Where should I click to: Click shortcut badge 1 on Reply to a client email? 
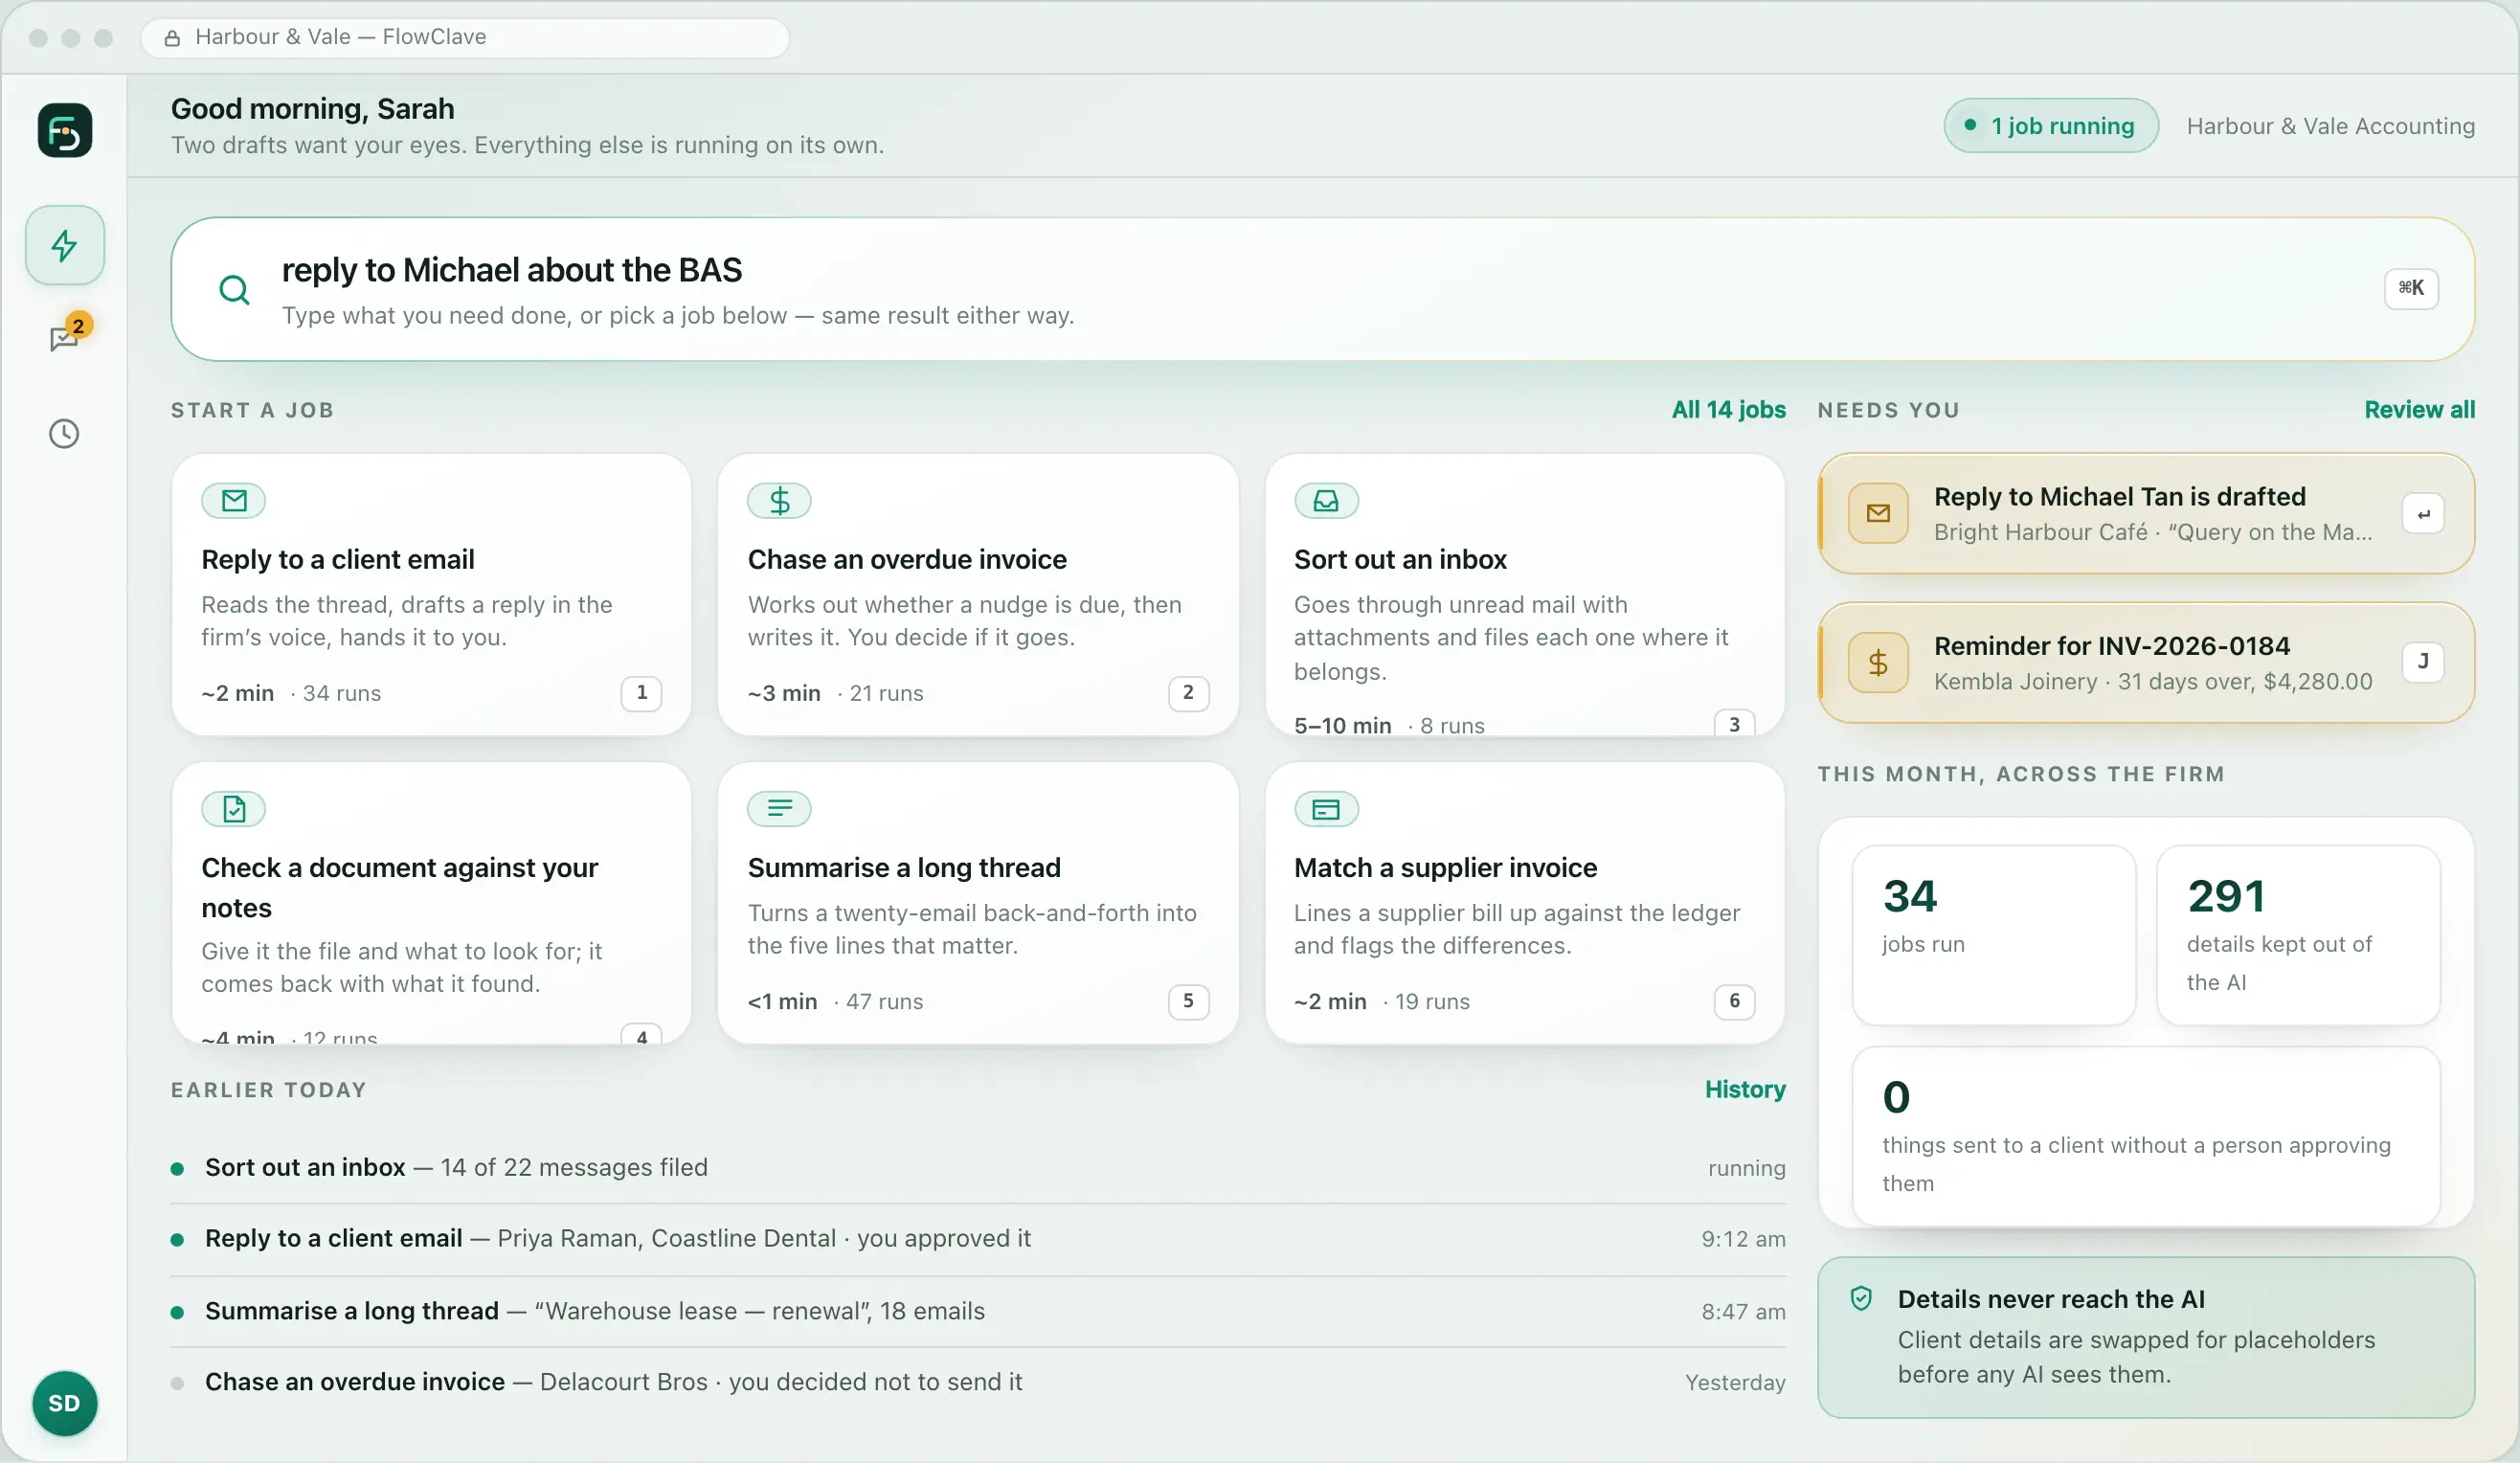pos(642,693)
